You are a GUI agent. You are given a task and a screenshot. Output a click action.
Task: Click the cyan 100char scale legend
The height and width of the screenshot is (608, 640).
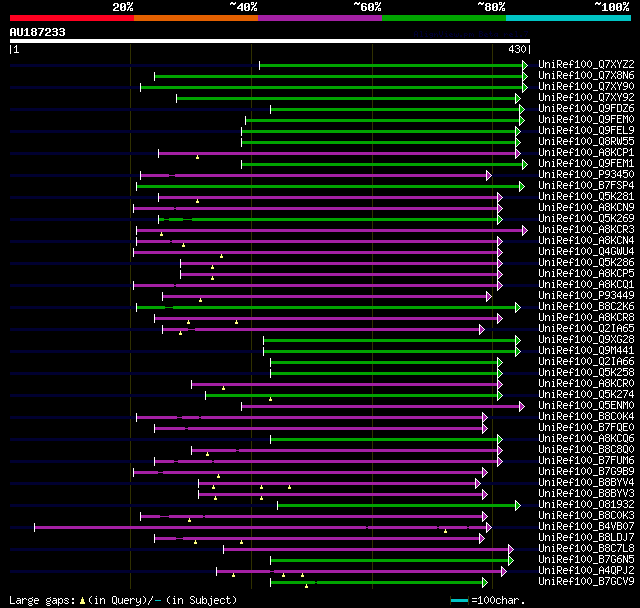pyautogui.click(x=459, y=600)
